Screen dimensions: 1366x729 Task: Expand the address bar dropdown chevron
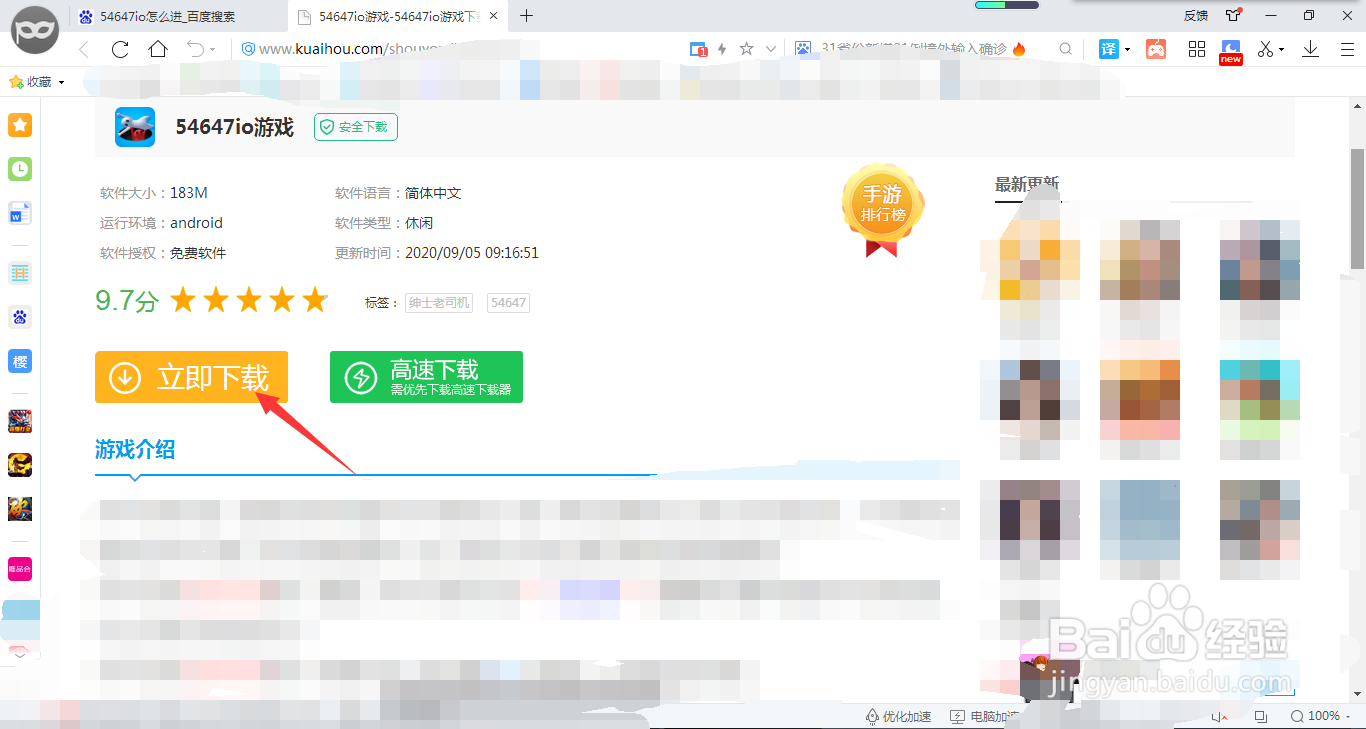point(770,49)
